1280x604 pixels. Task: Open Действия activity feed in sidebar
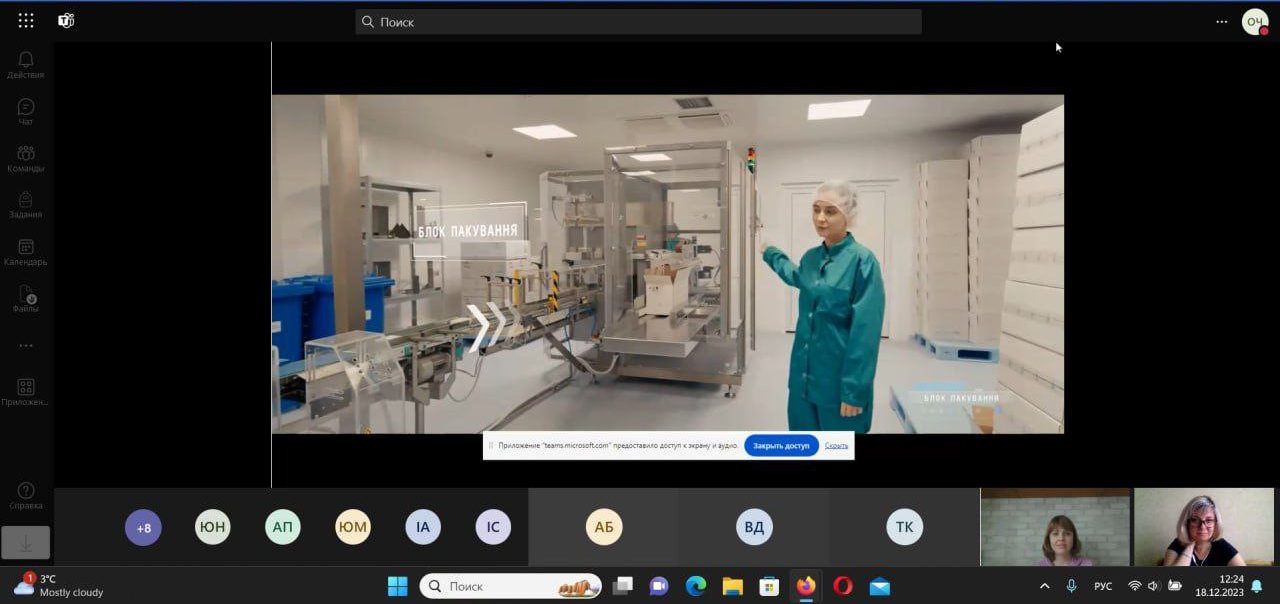pos(26,65)
